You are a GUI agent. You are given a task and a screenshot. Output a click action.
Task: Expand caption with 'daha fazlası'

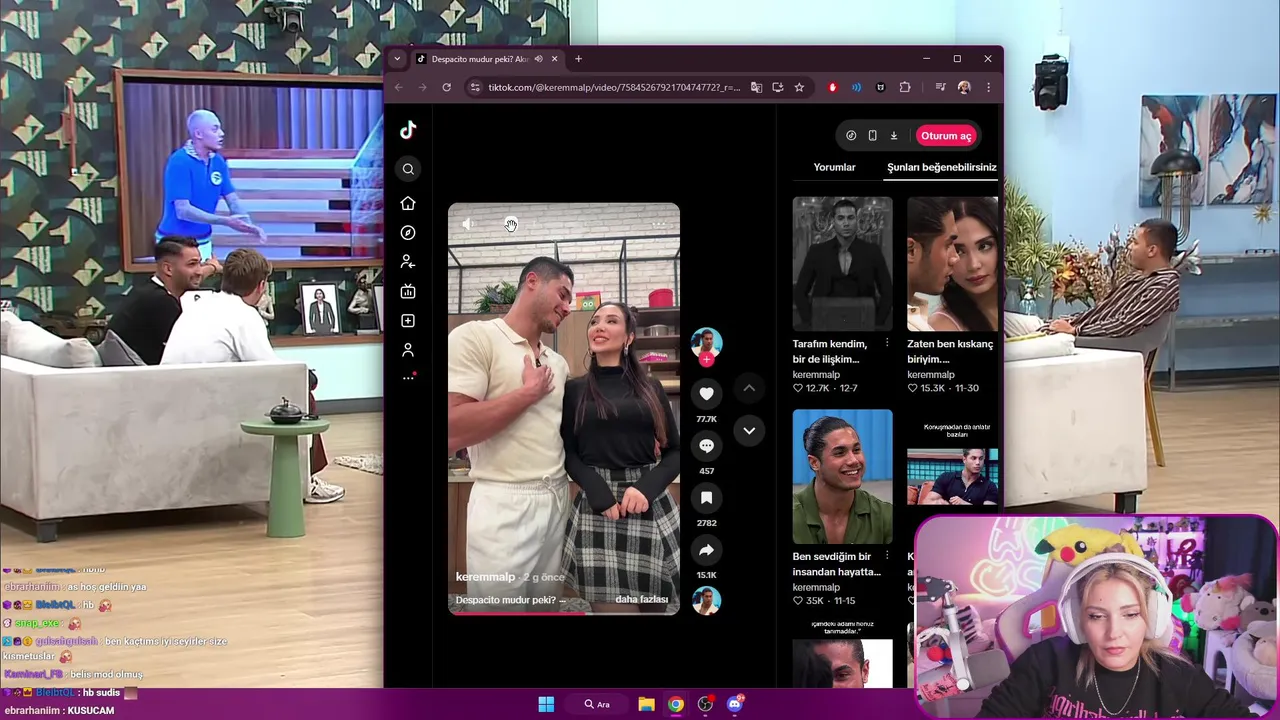(641, 599)
